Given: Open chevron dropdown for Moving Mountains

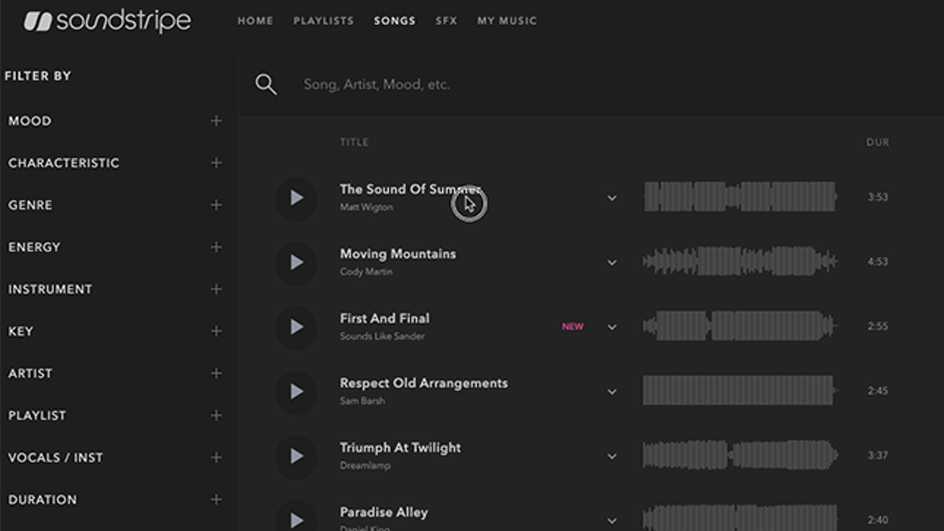Looking at the screenshot, I should click(612, 262).
